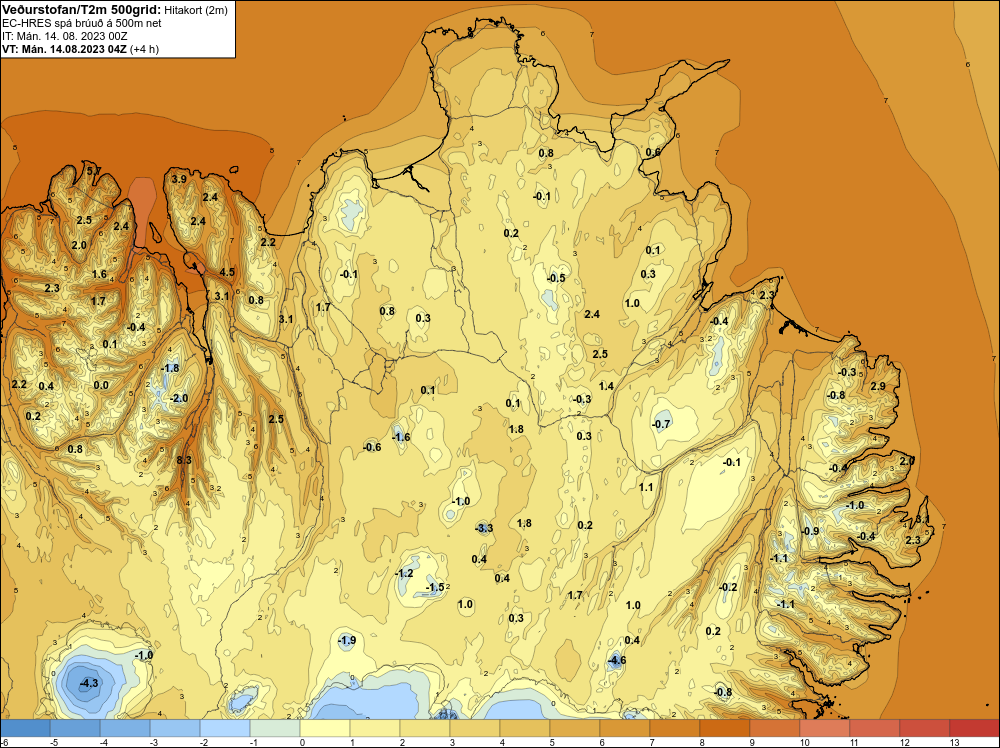Click the legend tick label "13"

pyautogui.click(x=955, y=742)
